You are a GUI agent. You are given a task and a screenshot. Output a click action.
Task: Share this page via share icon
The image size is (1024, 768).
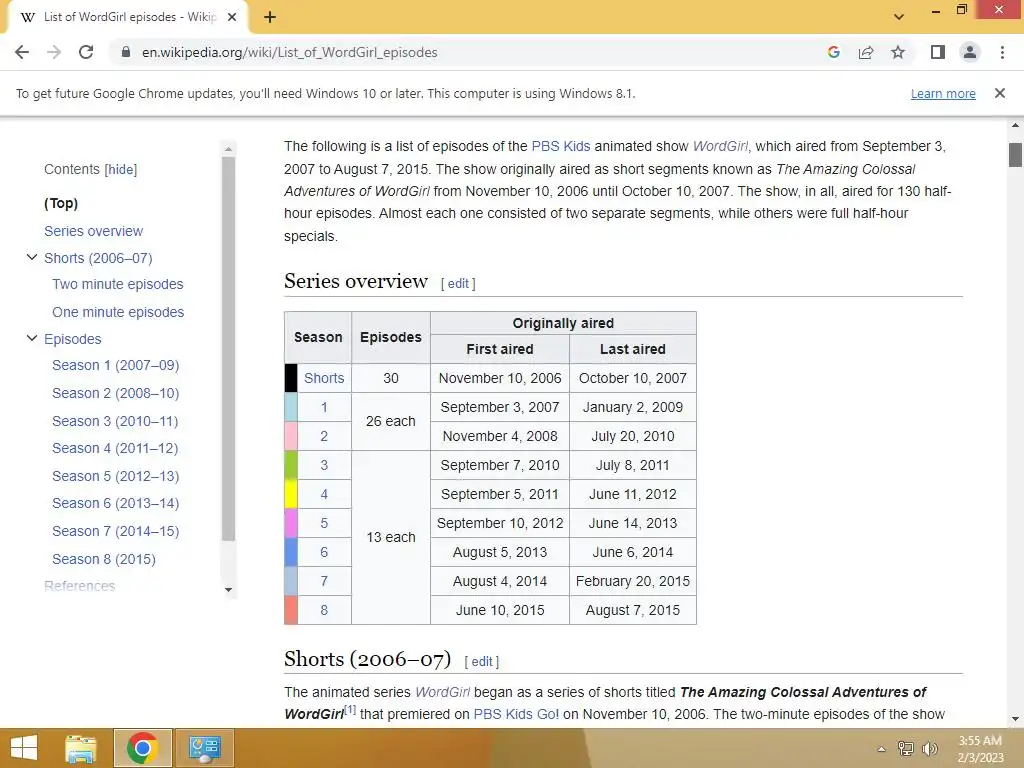pyautogui.click(x=866, y=52)
